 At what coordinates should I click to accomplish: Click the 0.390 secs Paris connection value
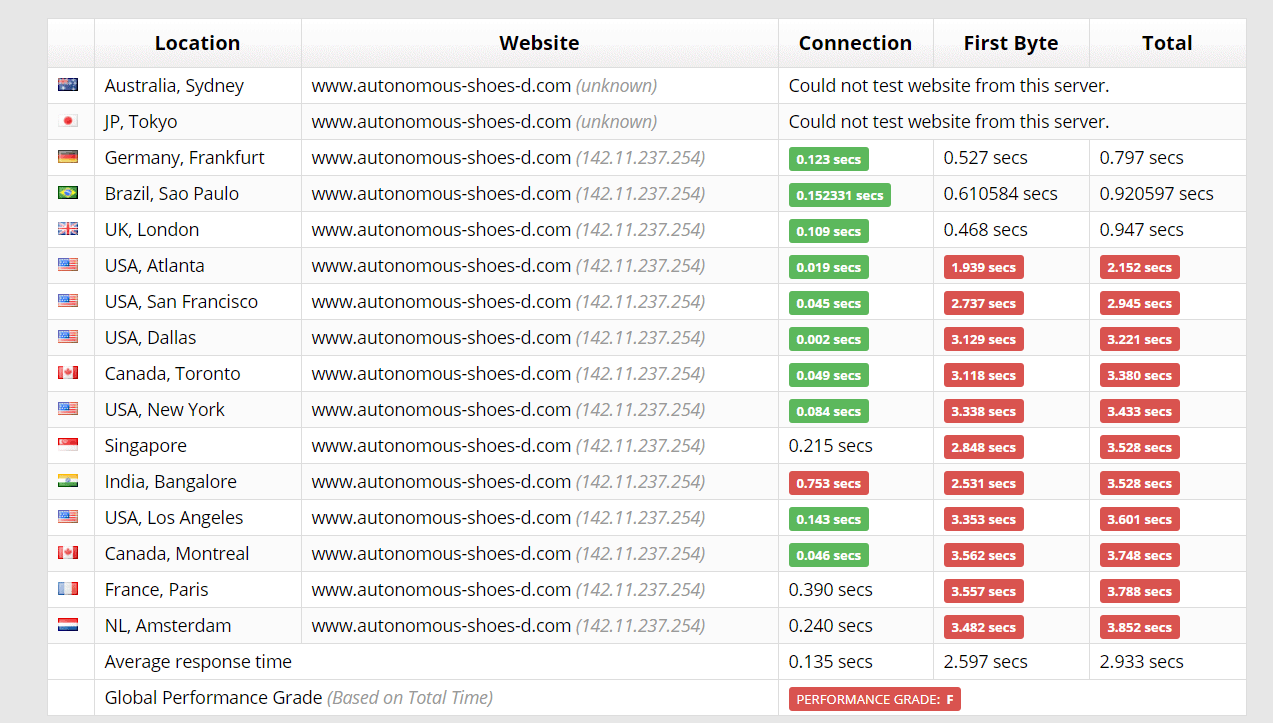tap(831, 589)
